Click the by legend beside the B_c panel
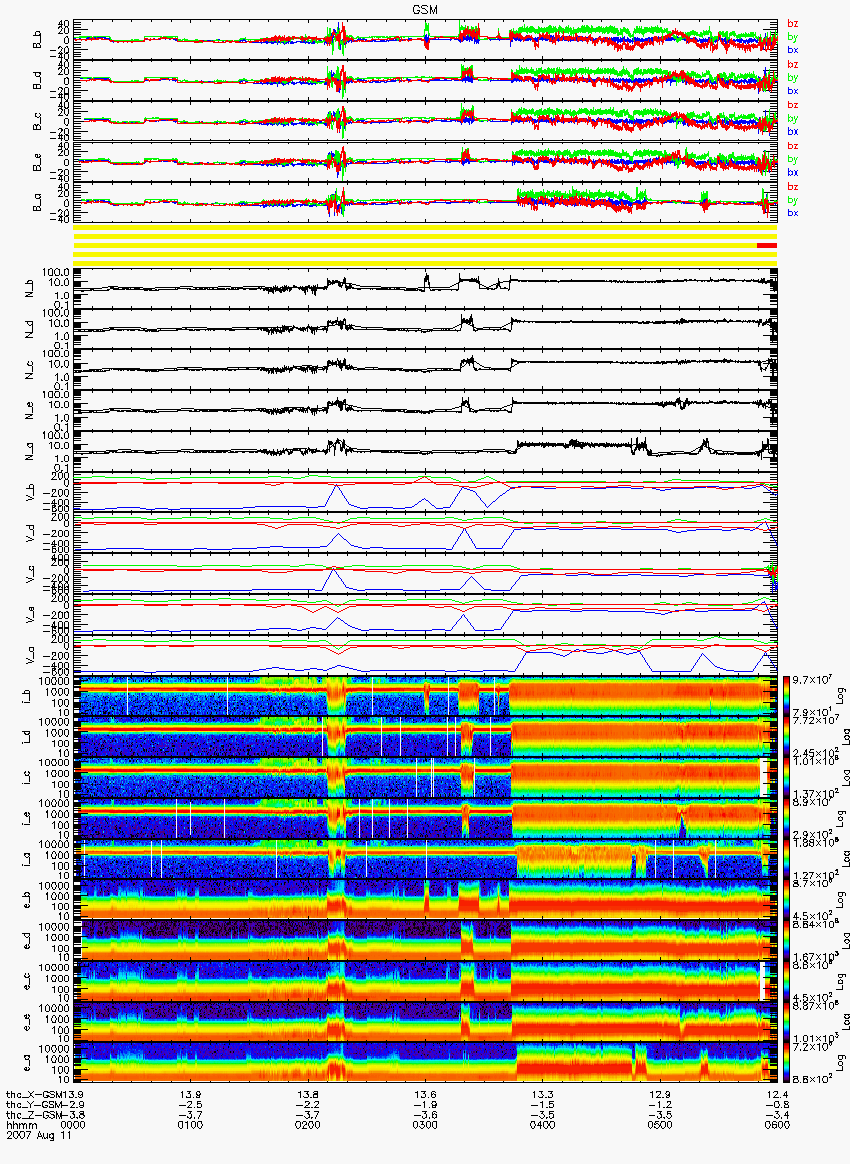This screenshot has width=850, height=1164. click(793, 118)
